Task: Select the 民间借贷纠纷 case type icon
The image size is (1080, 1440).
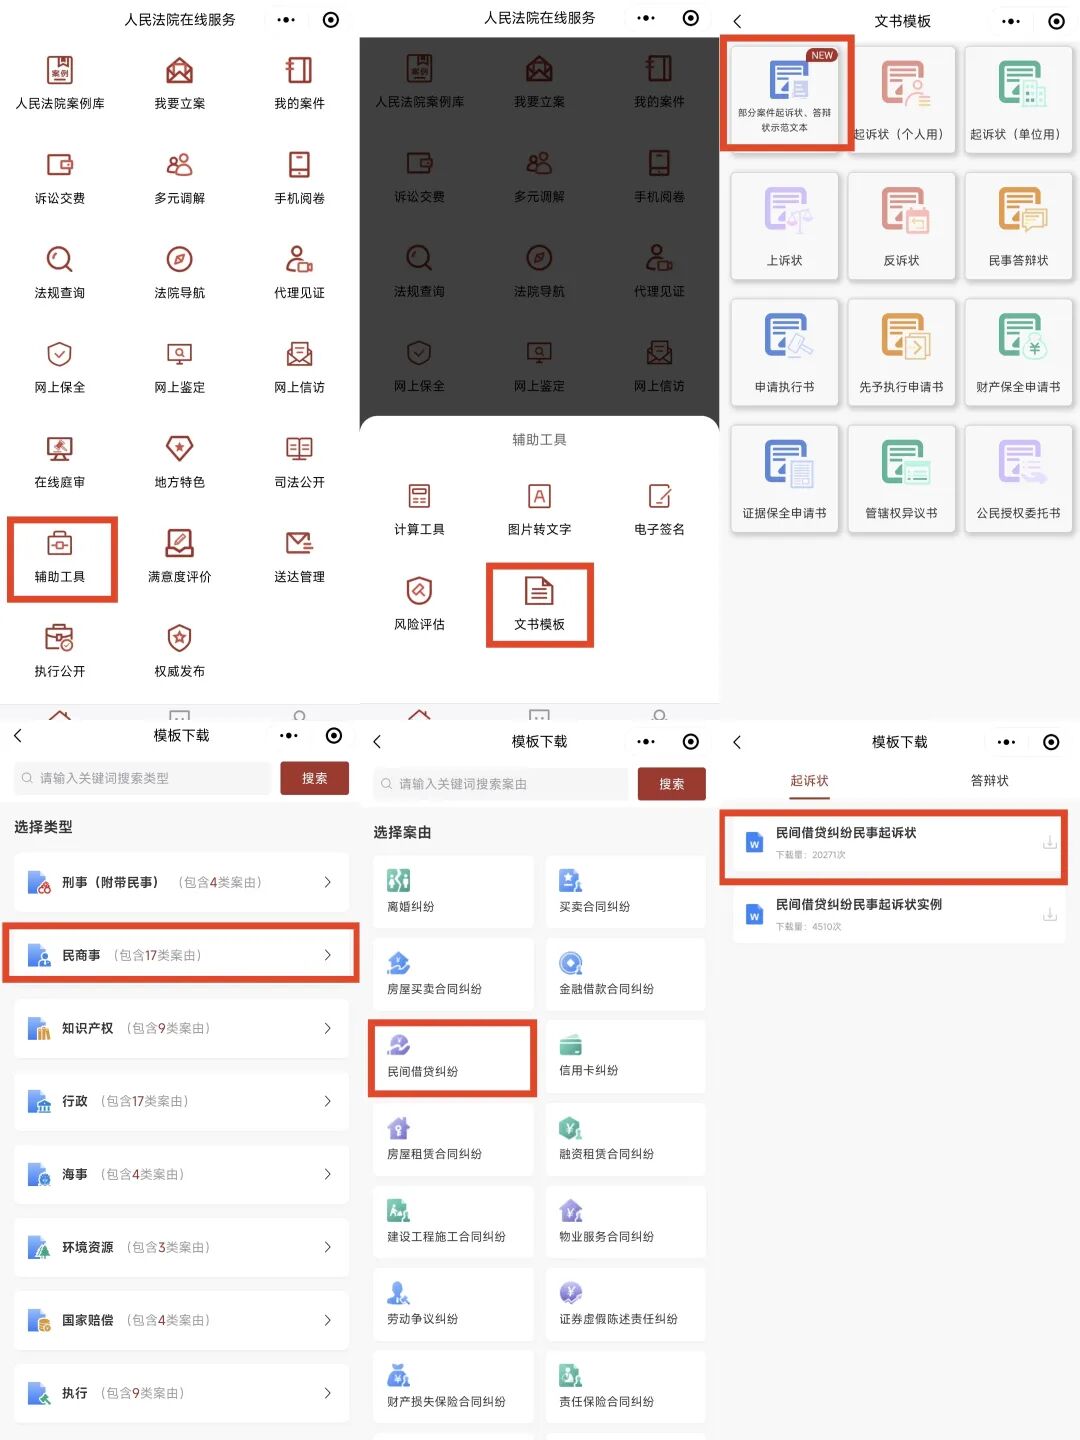Action: (x=452, y=1057)
